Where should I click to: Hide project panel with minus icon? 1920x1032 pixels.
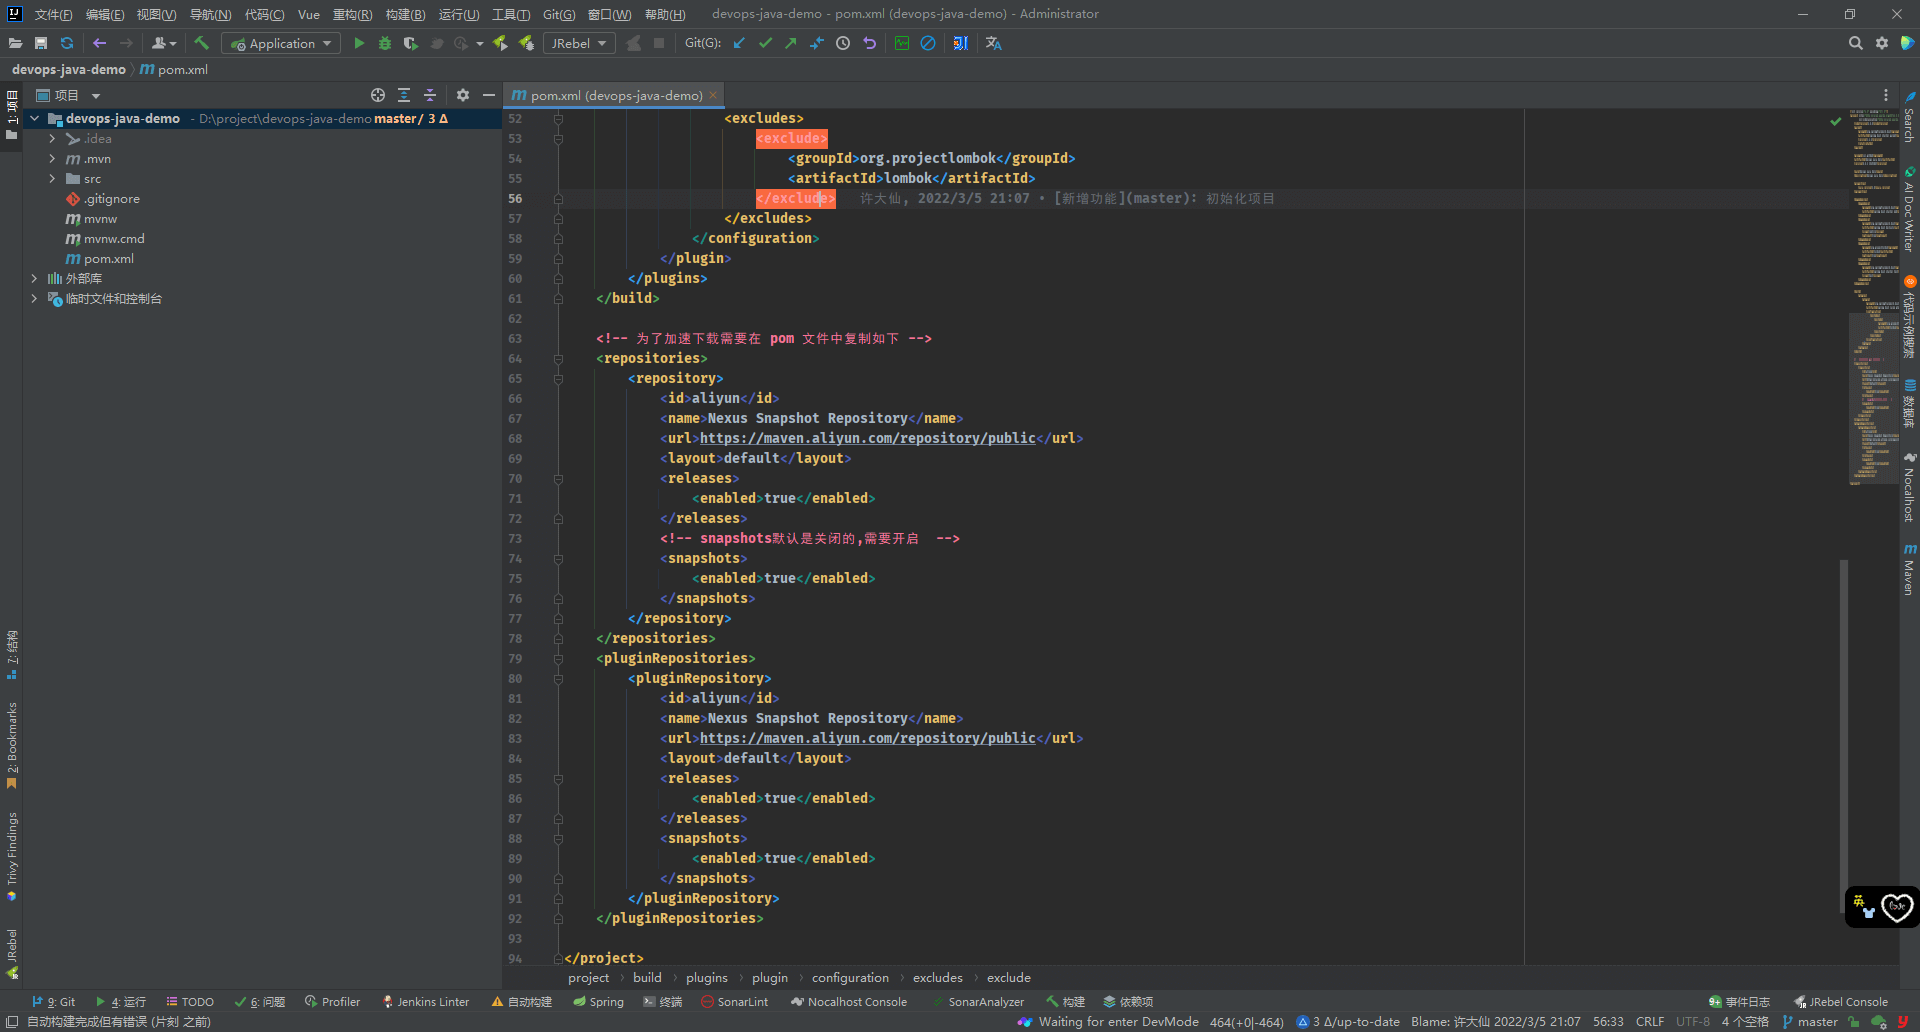pos(489,95)
